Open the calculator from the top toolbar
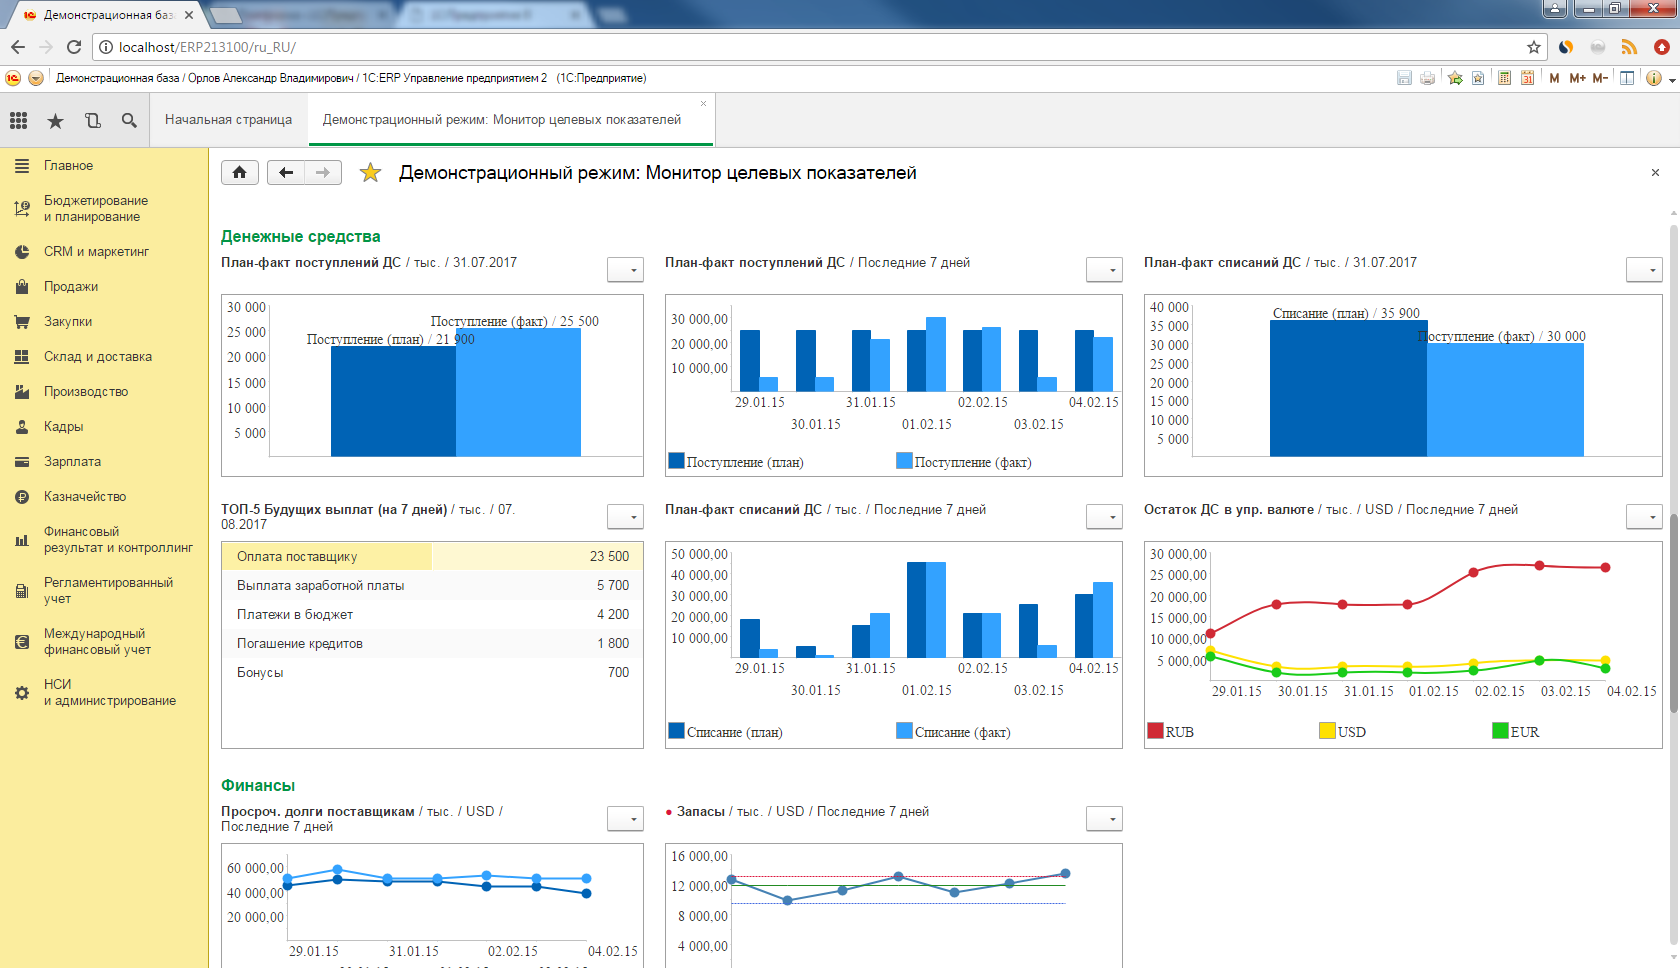This screenshot has width=1680, height=968. click(1504, 78)
